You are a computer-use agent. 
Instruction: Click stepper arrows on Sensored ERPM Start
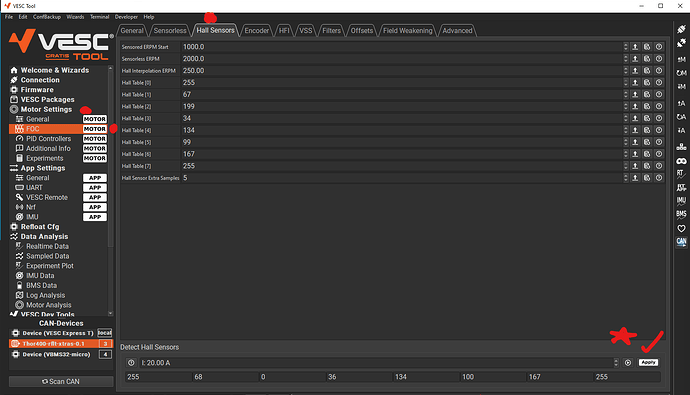(625, 47)
